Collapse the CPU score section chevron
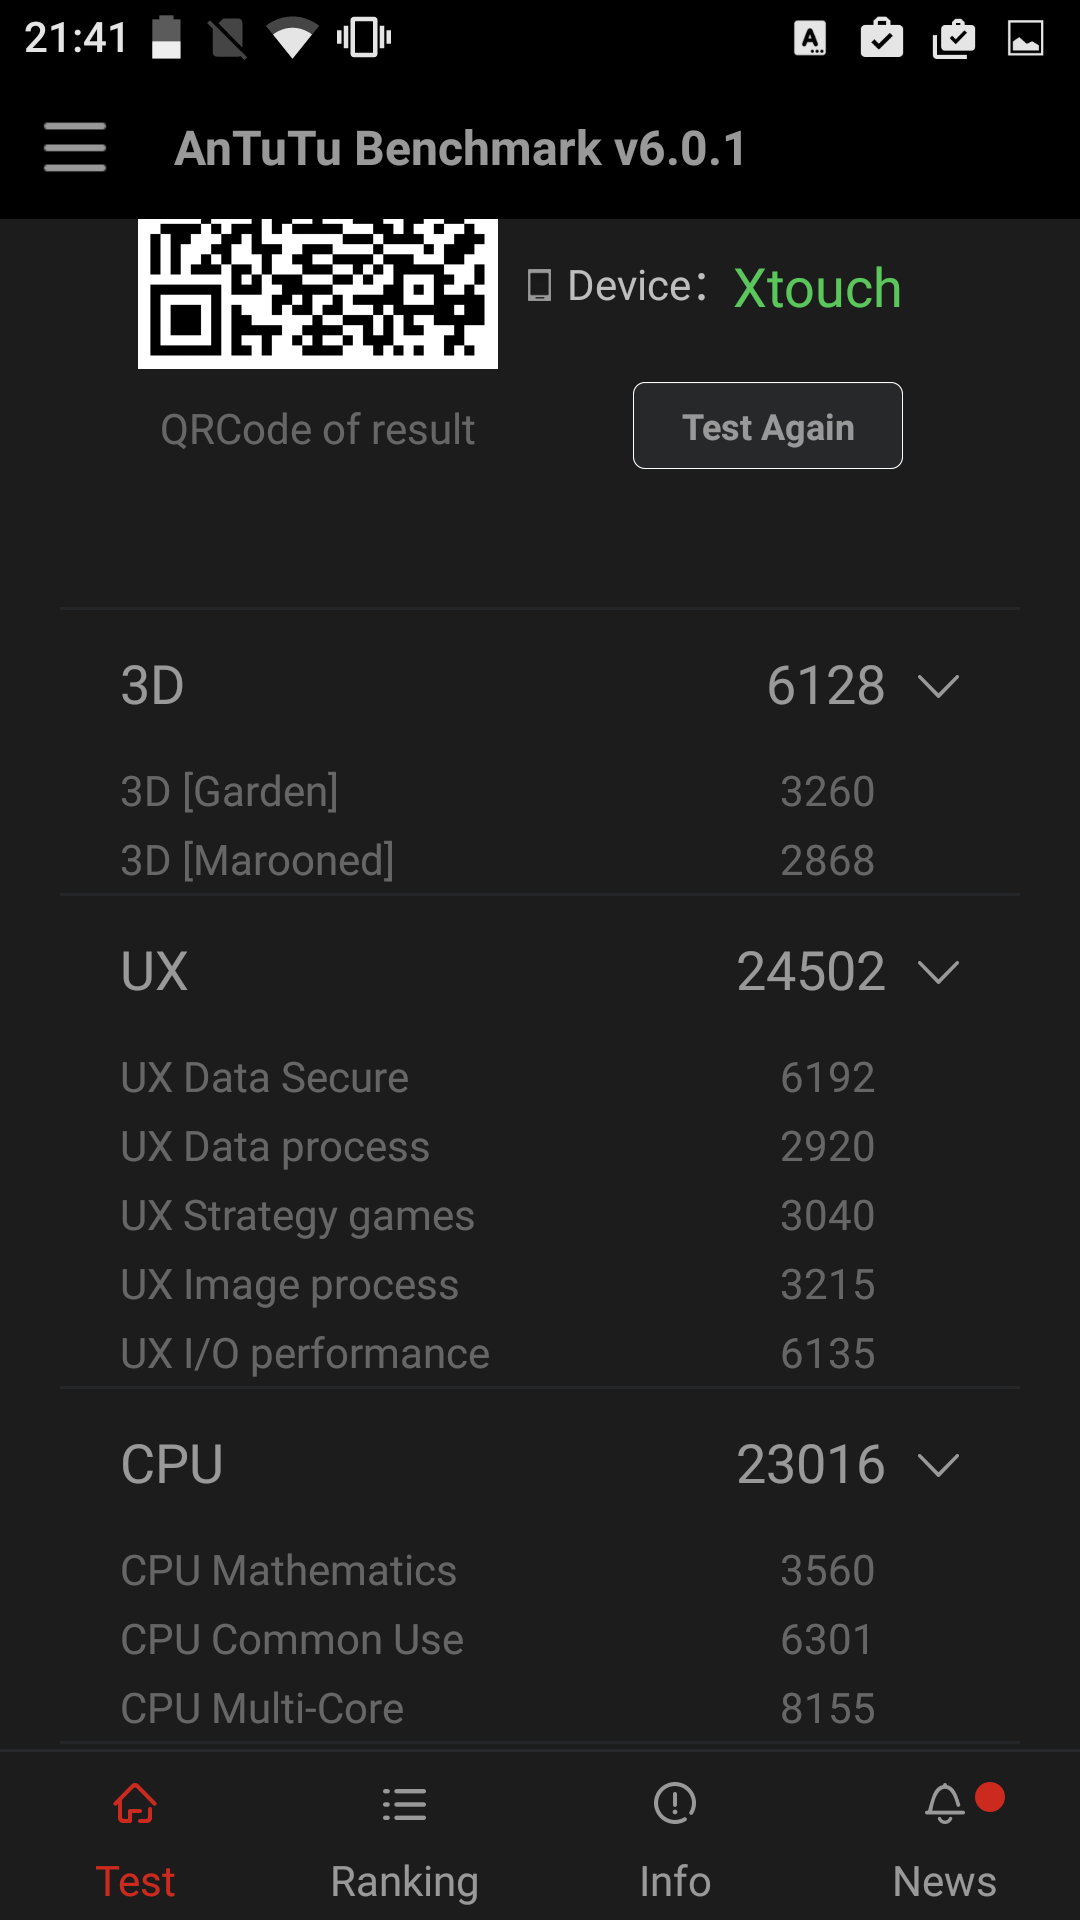 [x=938, y=1465]
